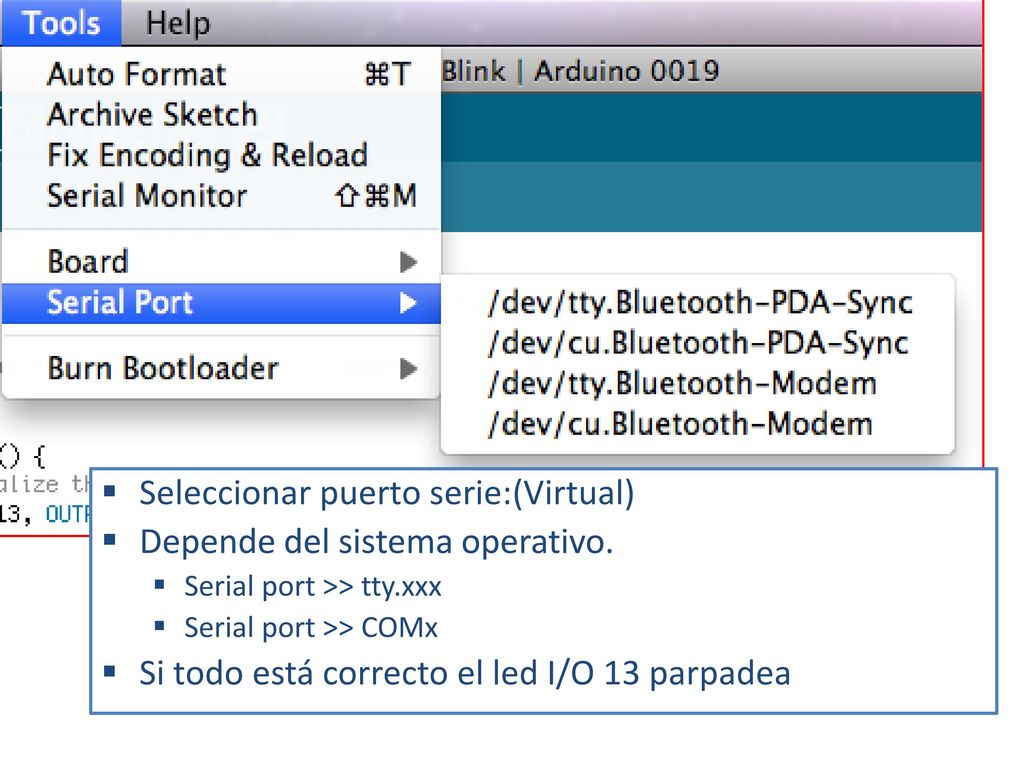The width and height of the screenshot is (1024, 768).
Task: Click the Serial Port submenu arrow
Action: (x=408, y=303)
